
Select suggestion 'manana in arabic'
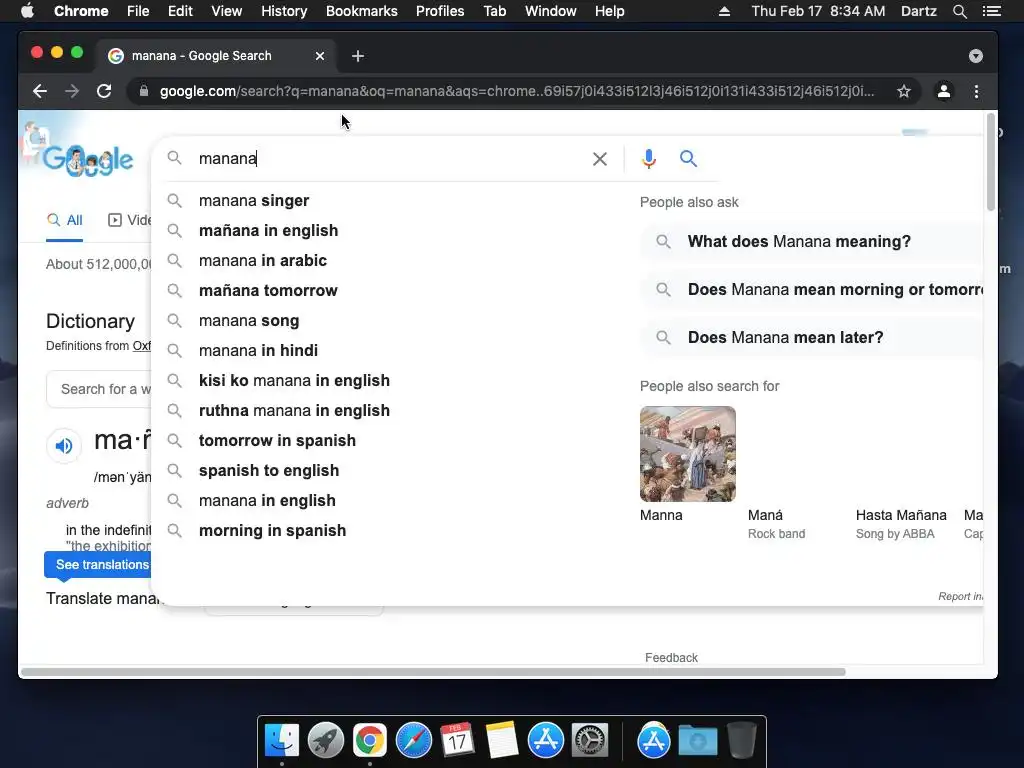point(263,261)
